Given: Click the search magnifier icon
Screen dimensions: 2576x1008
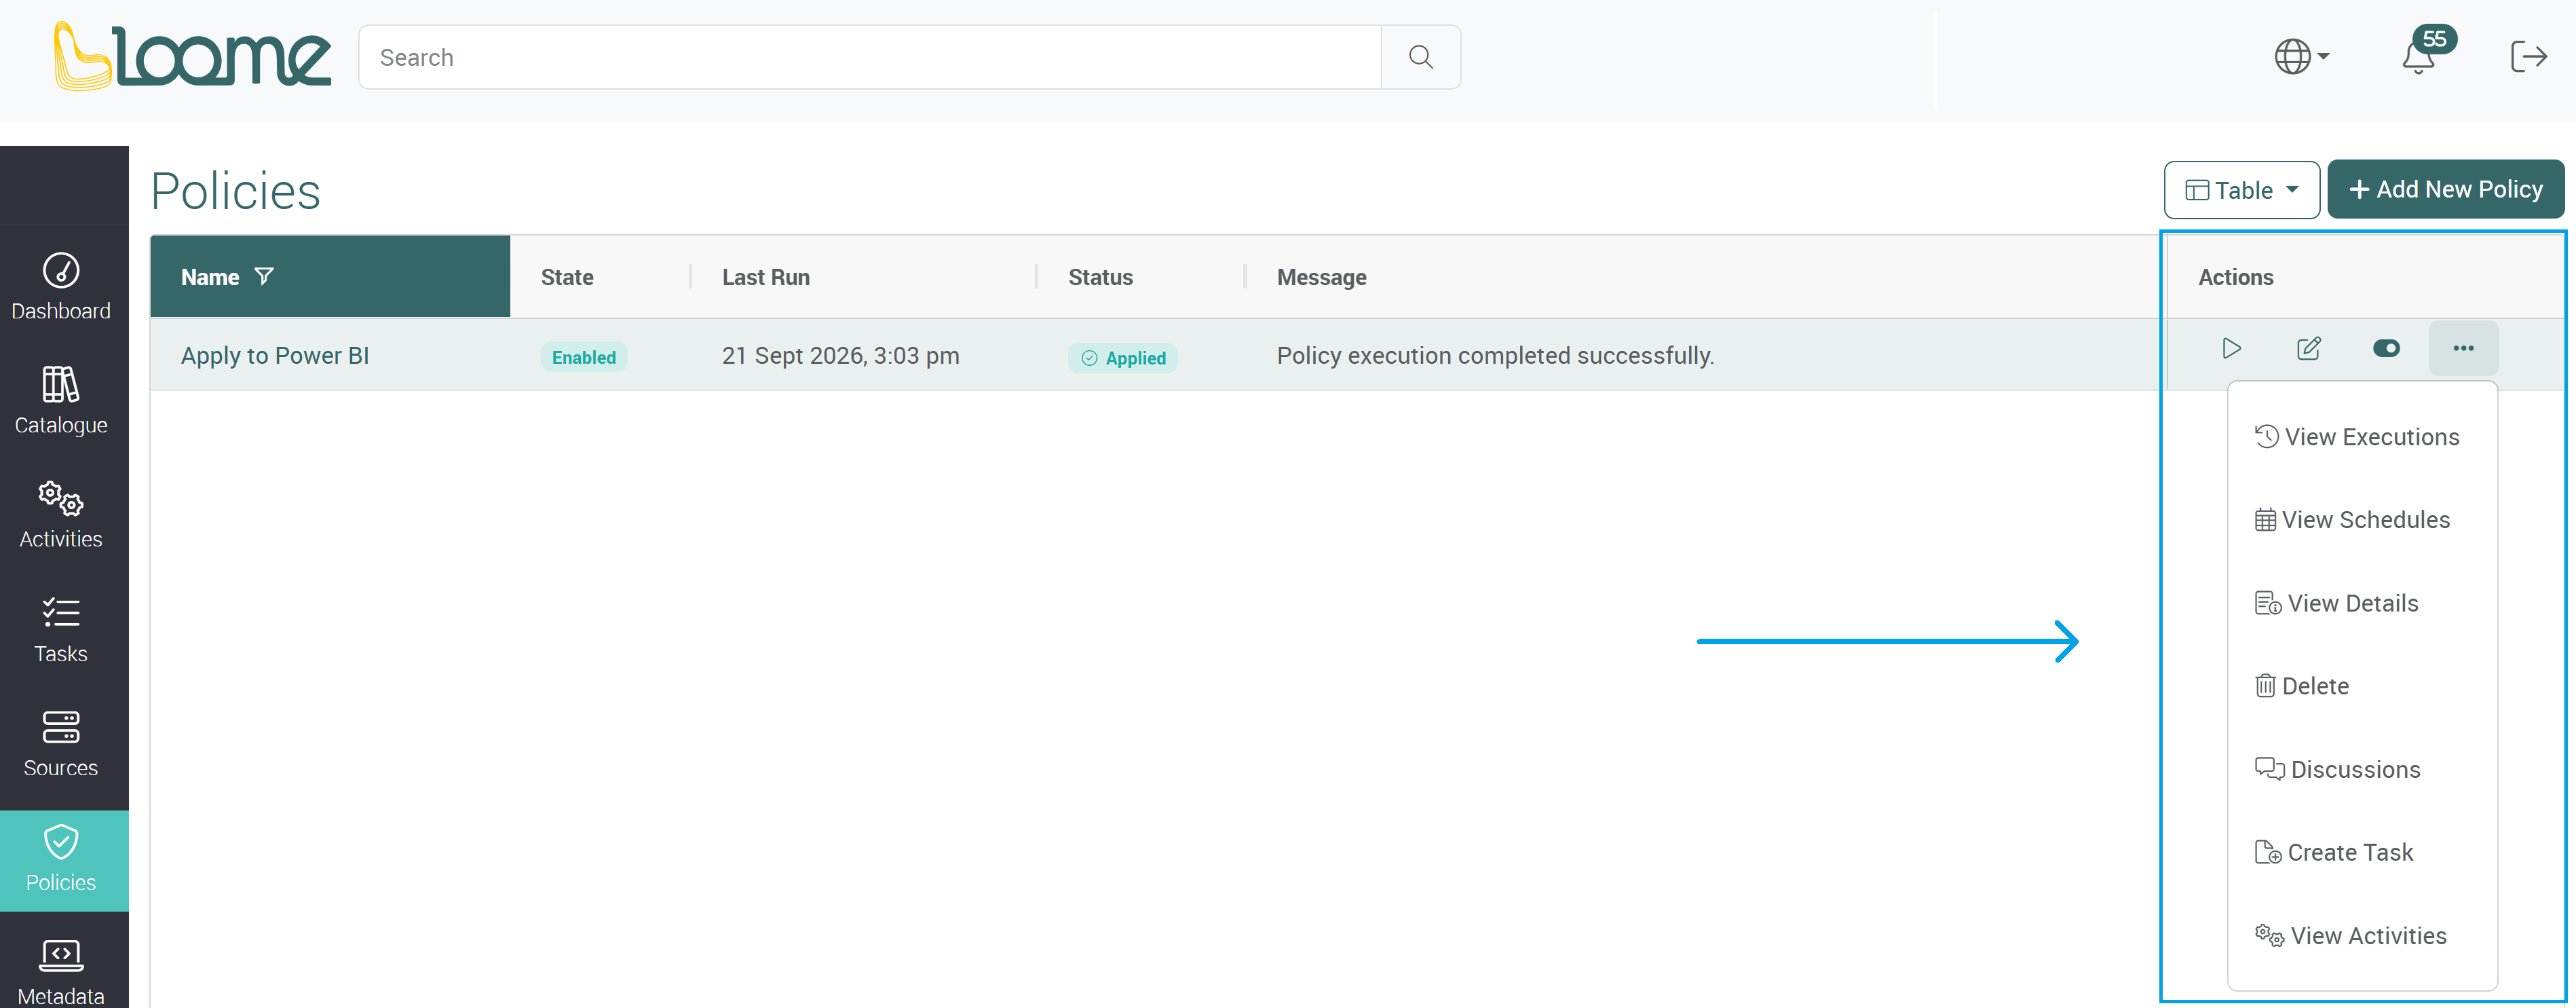Looking at the screenshot, I should 1420,57.
